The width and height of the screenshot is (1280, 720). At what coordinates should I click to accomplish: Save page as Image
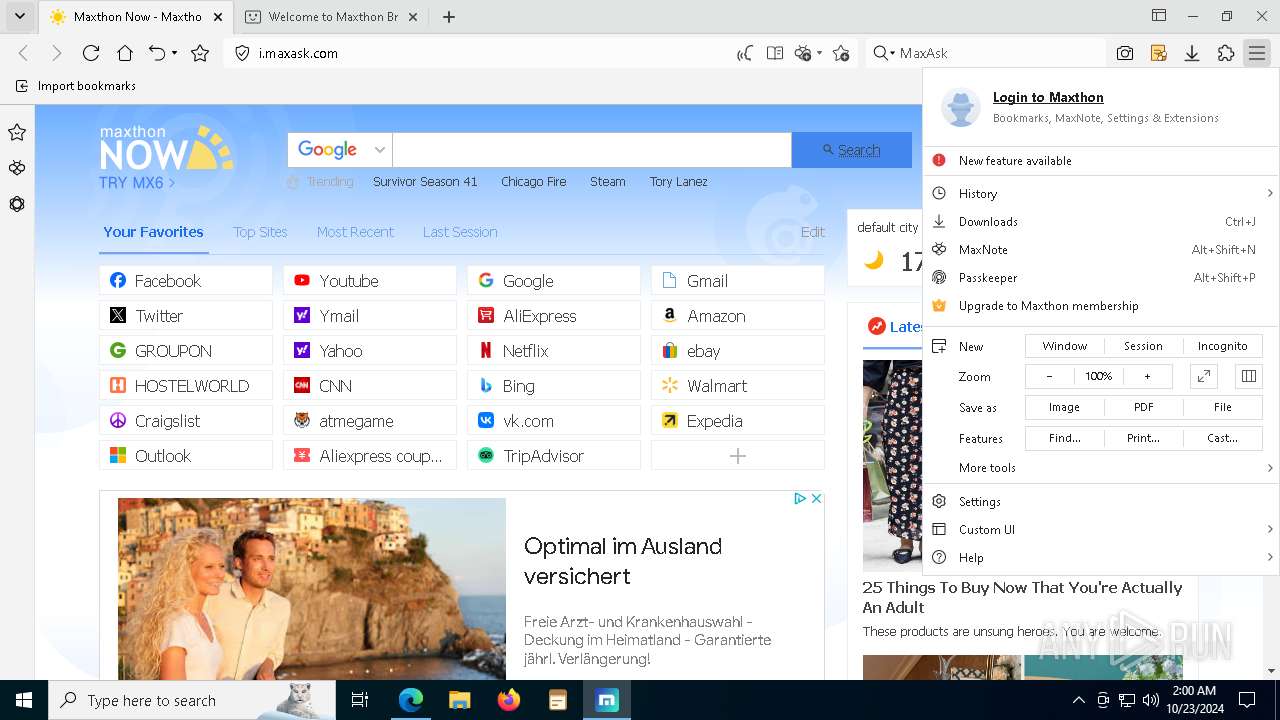pos(1065,407)
